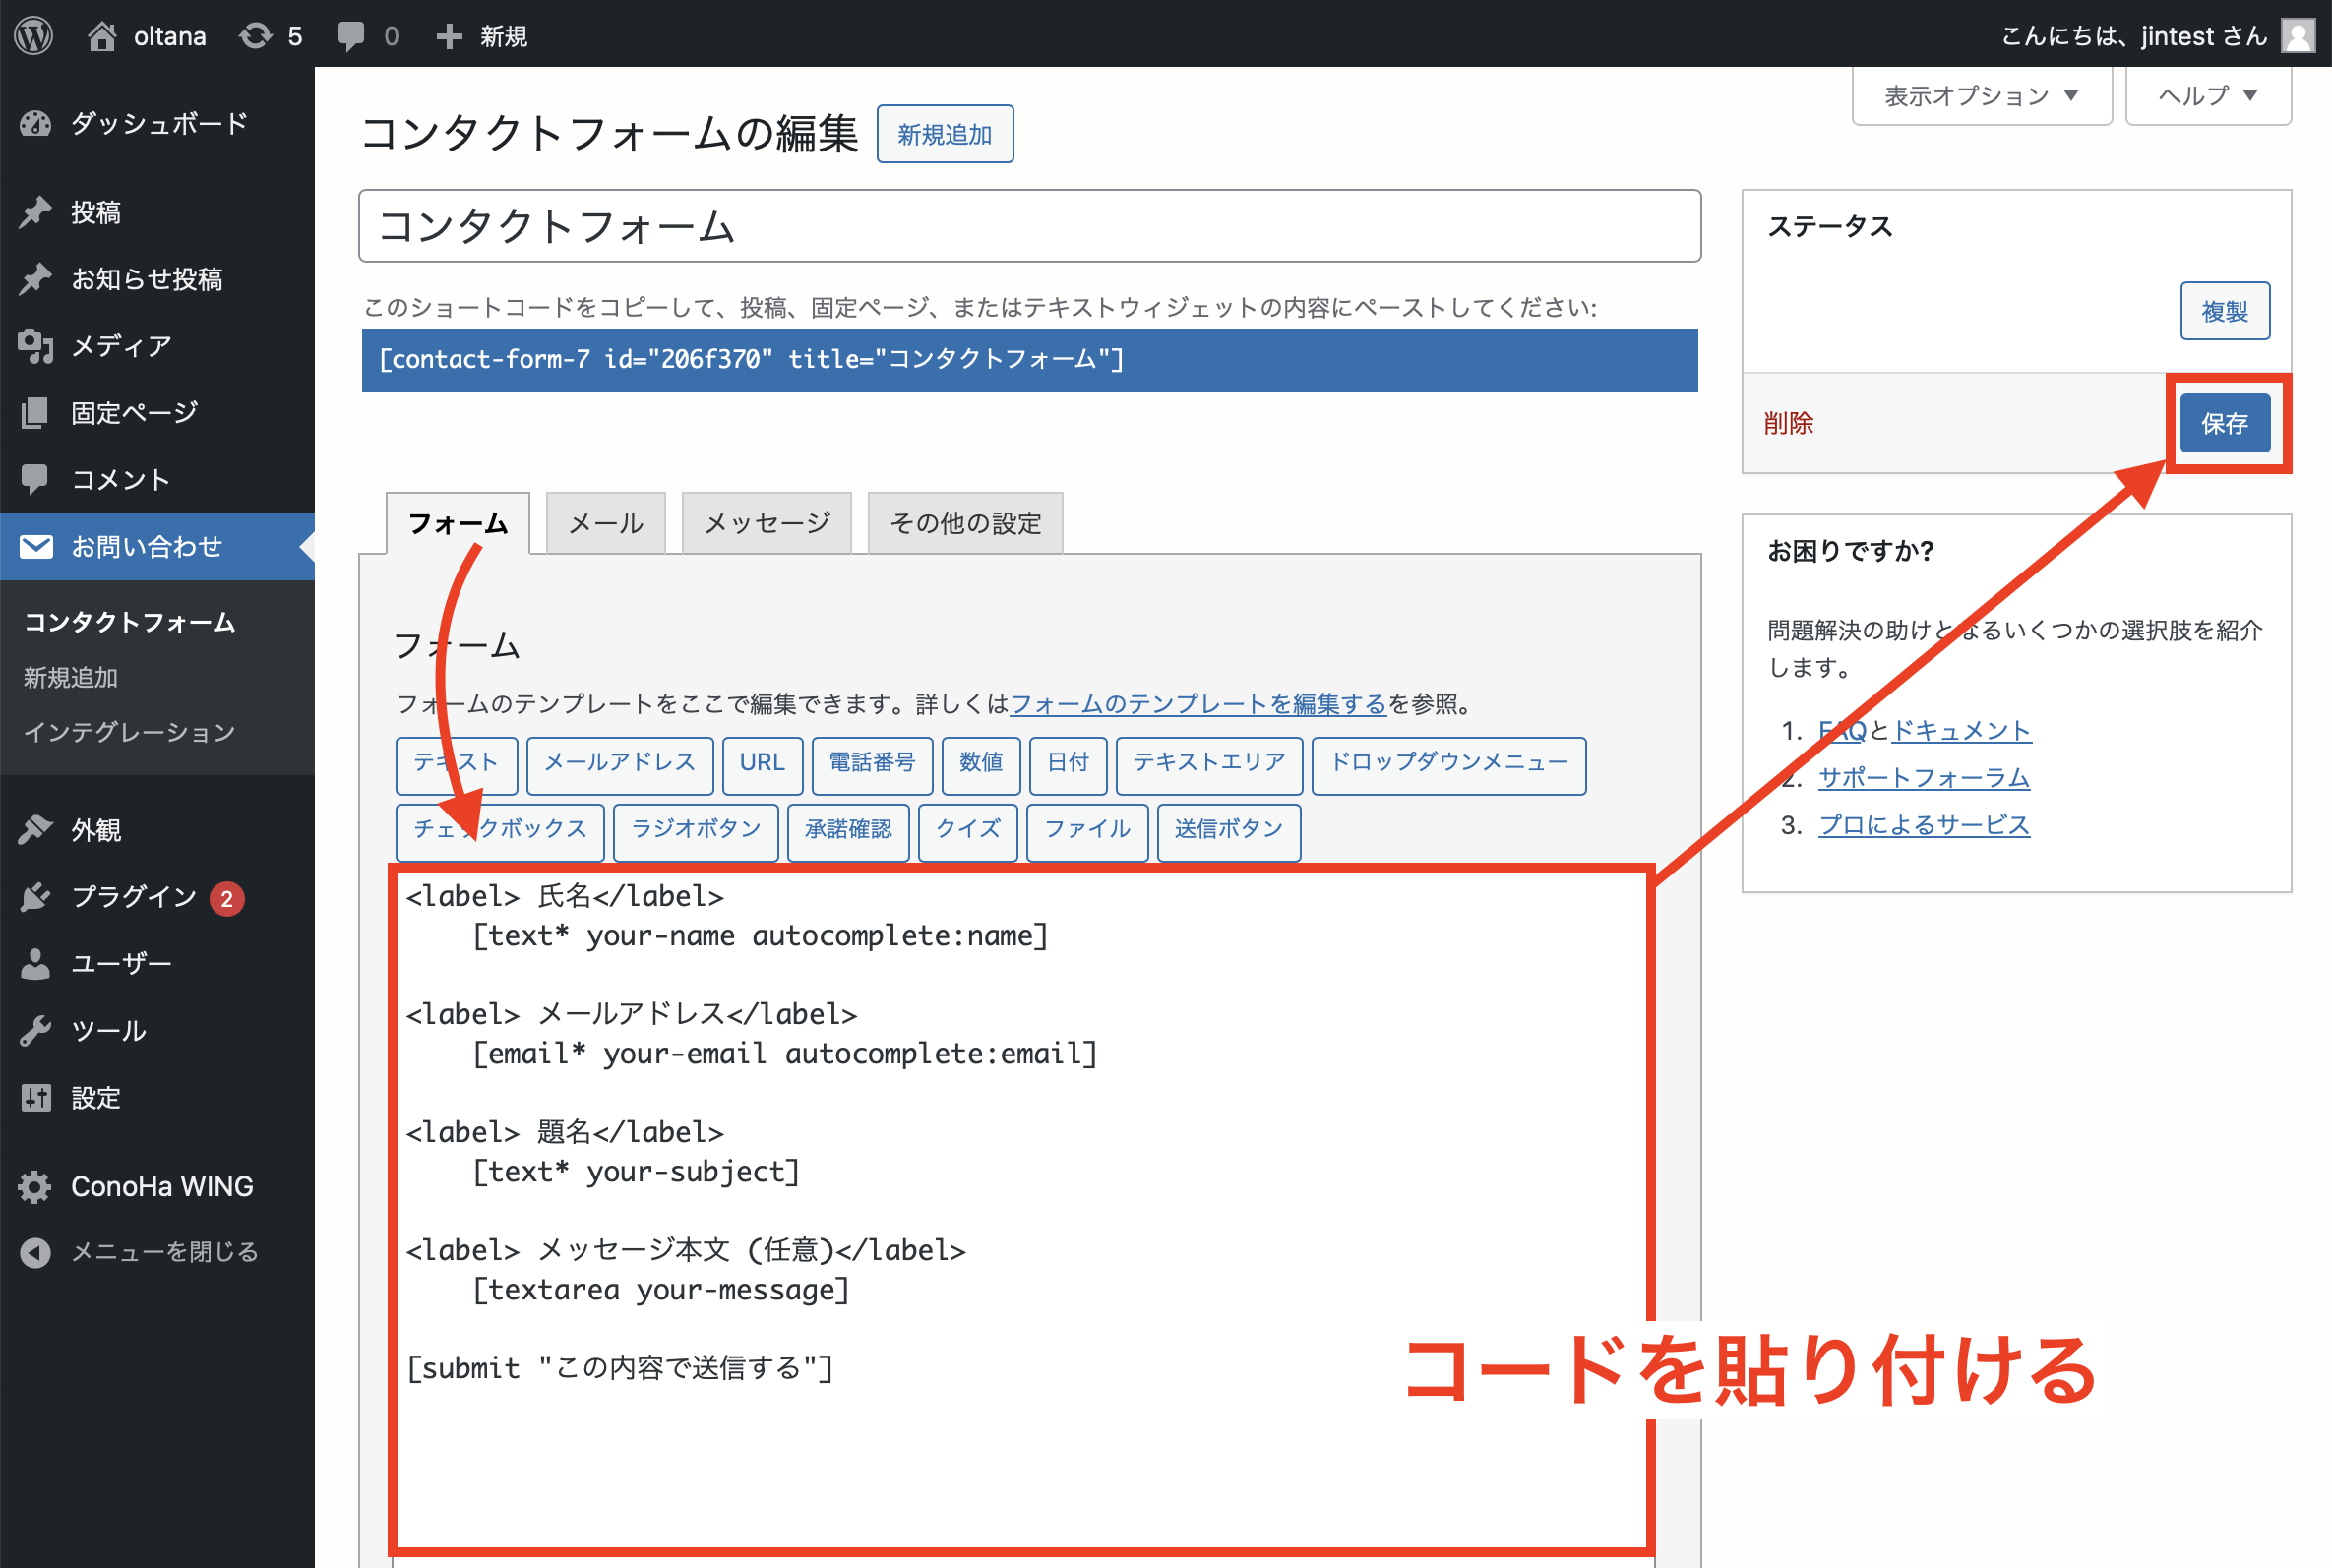
Task: Select the フォーム tab
Action: [458, 523]
